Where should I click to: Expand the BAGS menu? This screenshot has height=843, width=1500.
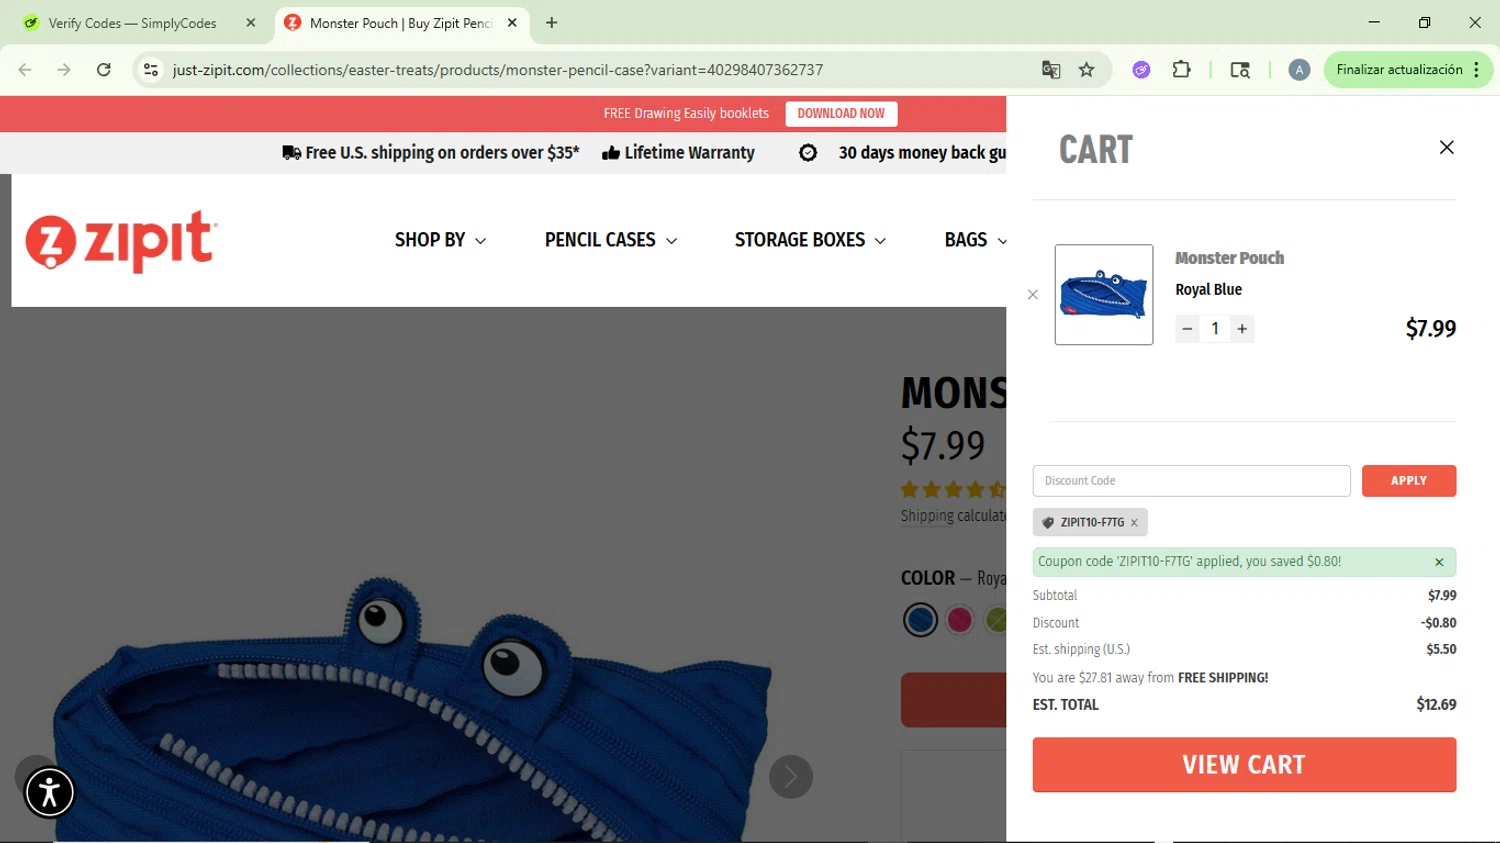tap(975, 240)
